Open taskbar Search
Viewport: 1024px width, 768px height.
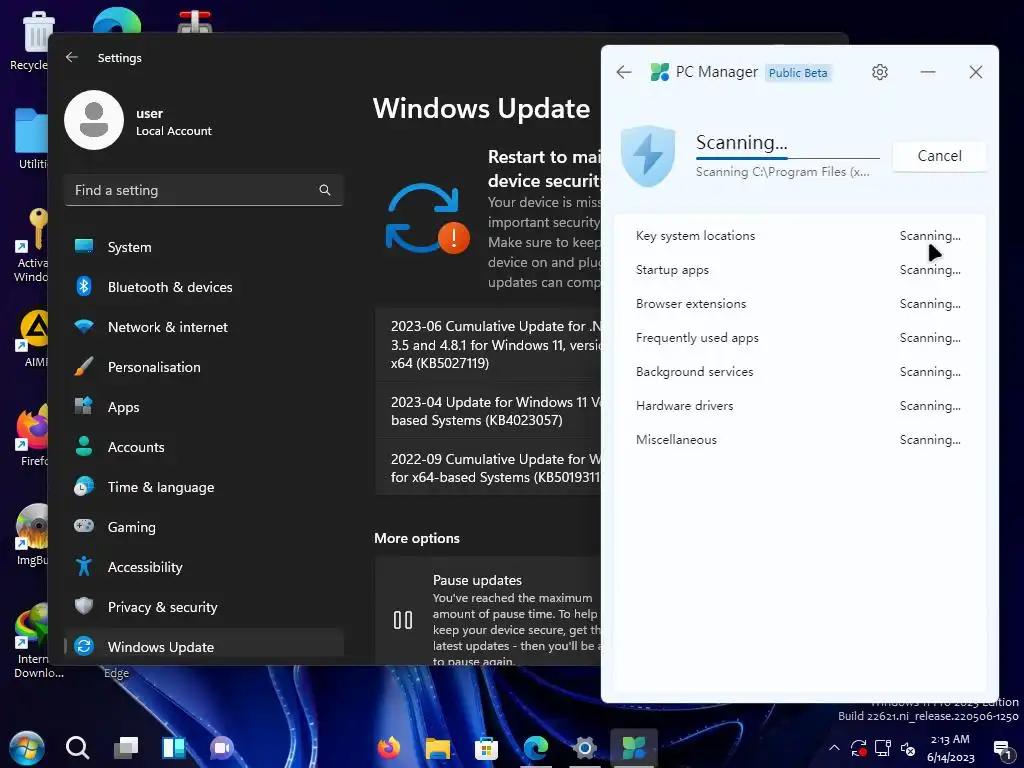pos(77,747)
